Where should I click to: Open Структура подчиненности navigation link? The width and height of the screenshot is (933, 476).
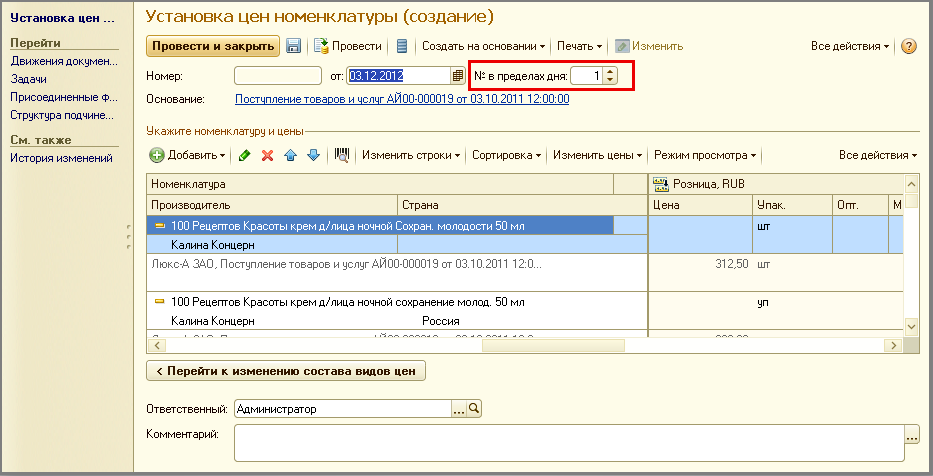(x=62, y=115)
